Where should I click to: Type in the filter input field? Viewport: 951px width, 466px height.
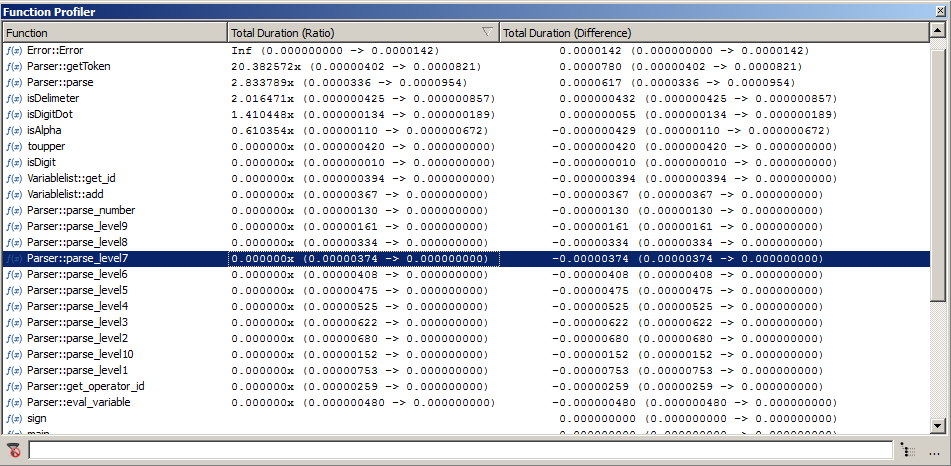(460, 451)
